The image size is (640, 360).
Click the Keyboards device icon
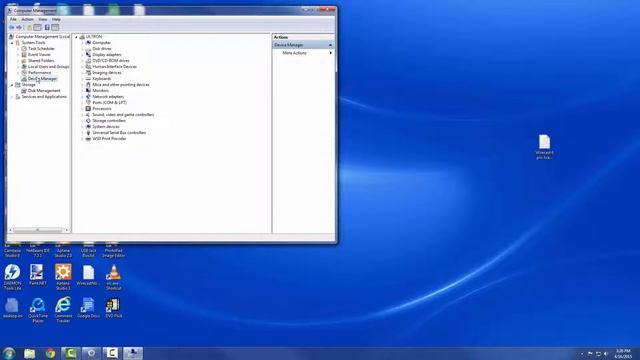pos(88,78)
